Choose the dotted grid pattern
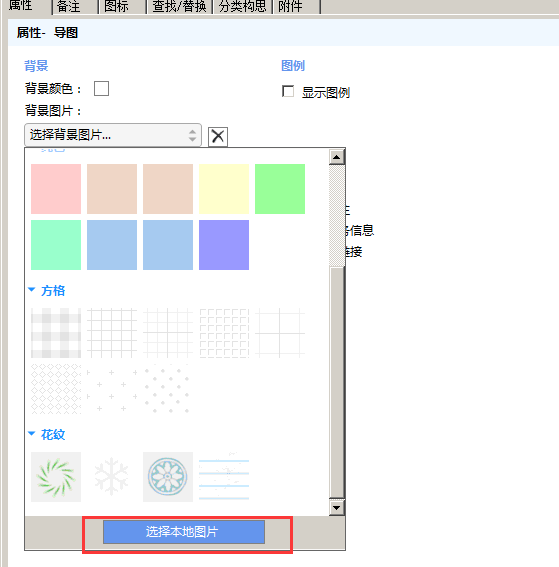The image size is (559, 567). [x=168, y=389]
